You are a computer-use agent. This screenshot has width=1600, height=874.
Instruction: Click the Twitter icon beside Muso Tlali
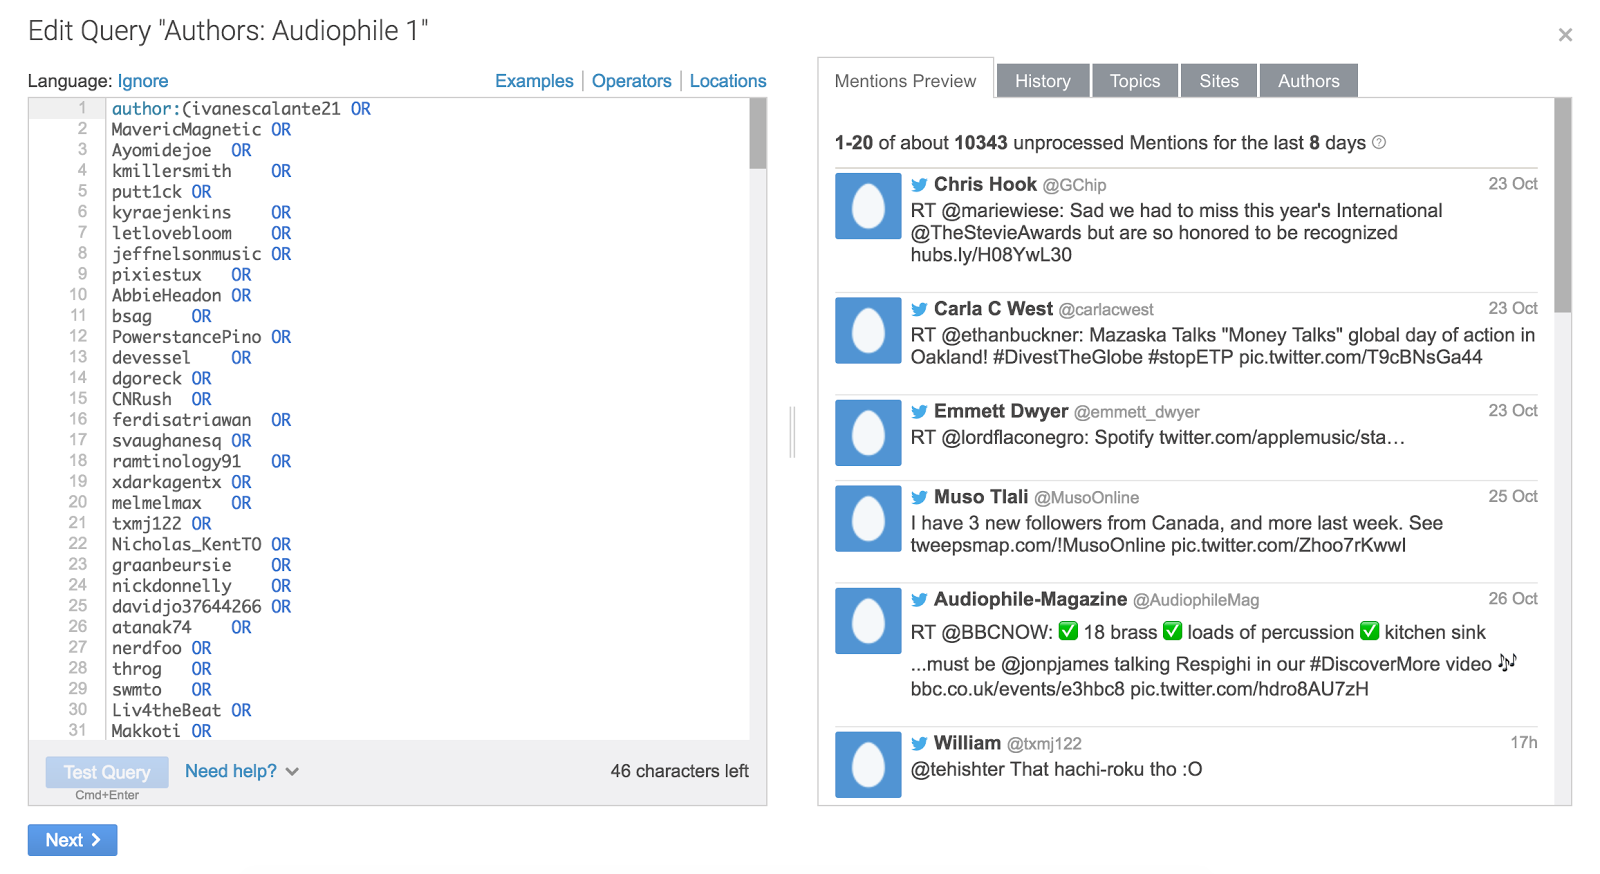(x=919, y=498)
